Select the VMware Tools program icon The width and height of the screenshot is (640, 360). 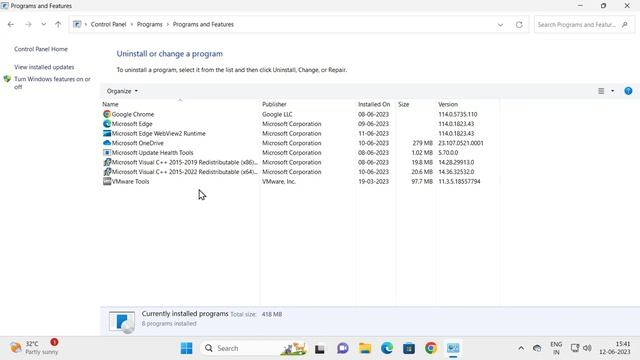[x=107, y=181]
